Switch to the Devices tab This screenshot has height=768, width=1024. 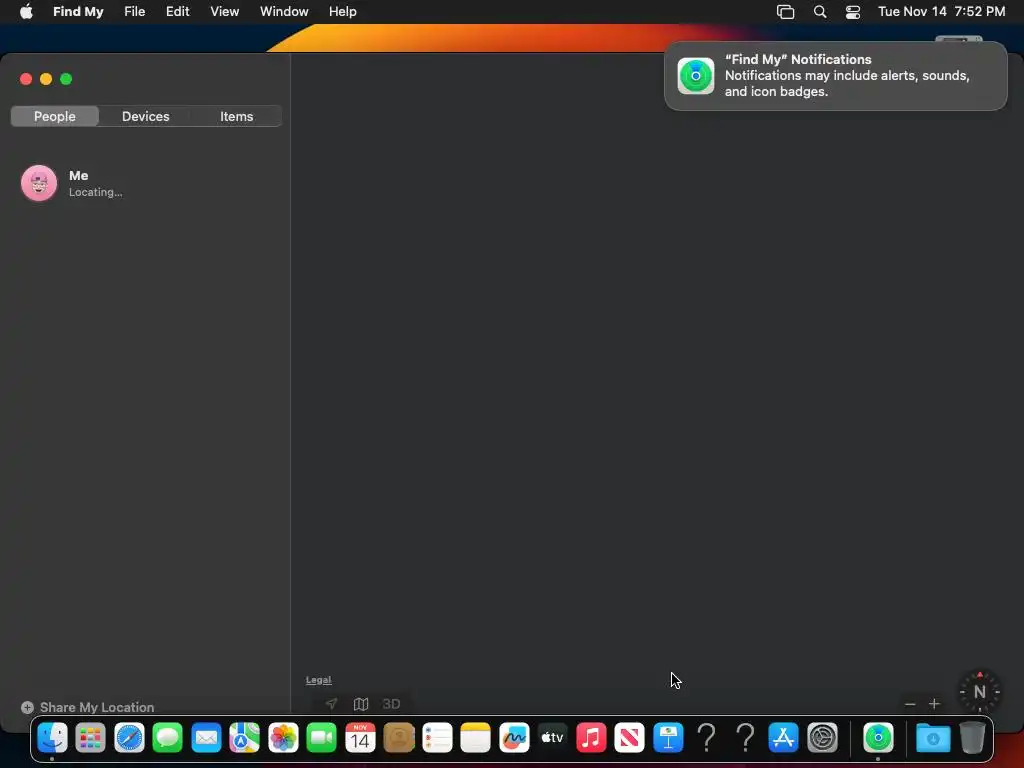146,116
